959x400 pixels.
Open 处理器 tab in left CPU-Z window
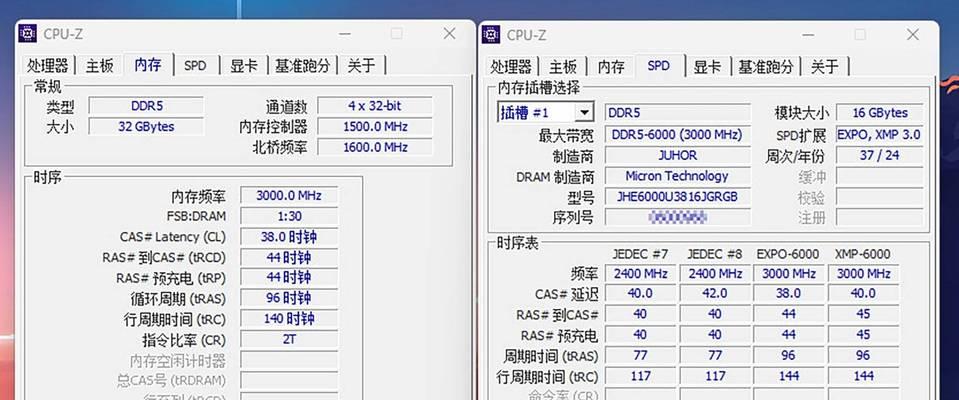click(x=48, y=65)
